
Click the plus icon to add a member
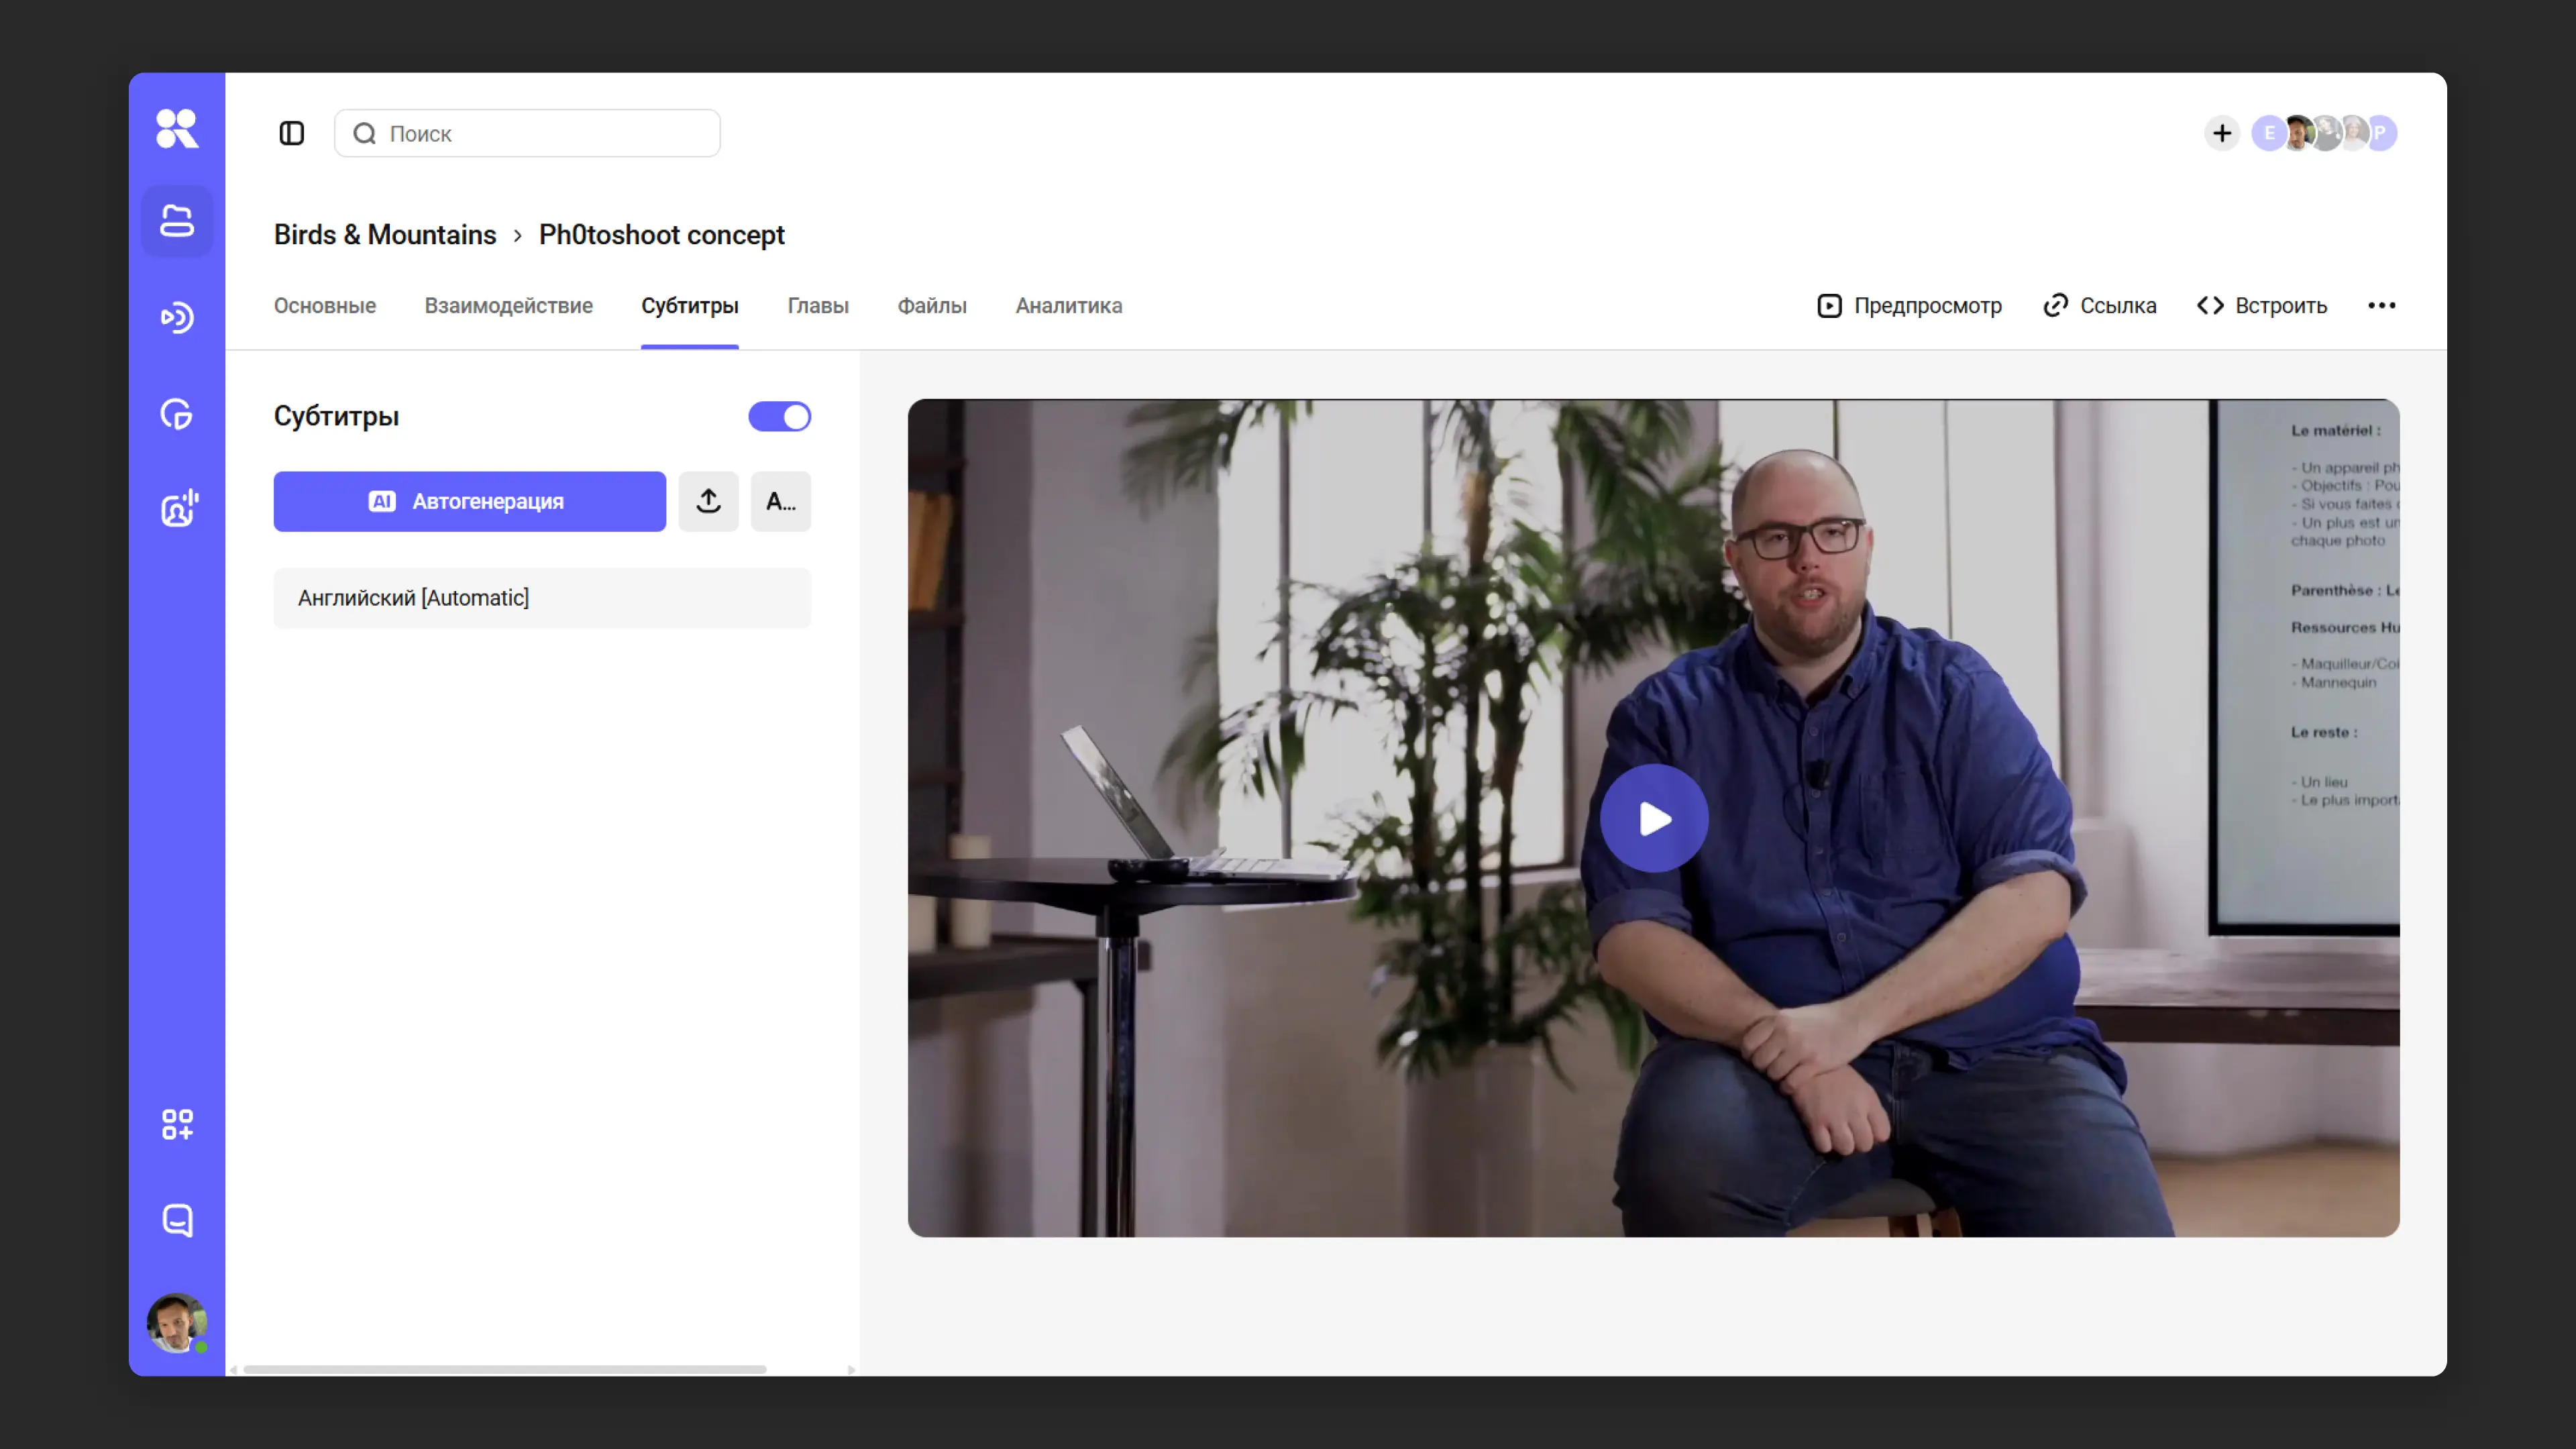(2221, 133)
